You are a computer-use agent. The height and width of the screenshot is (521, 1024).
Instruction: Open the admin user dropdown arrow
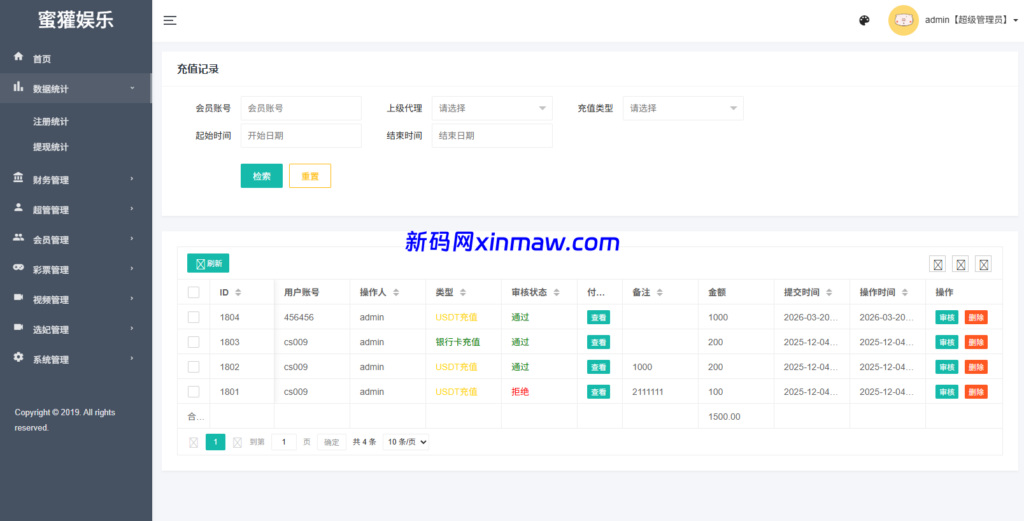[x=1016, y=21]
